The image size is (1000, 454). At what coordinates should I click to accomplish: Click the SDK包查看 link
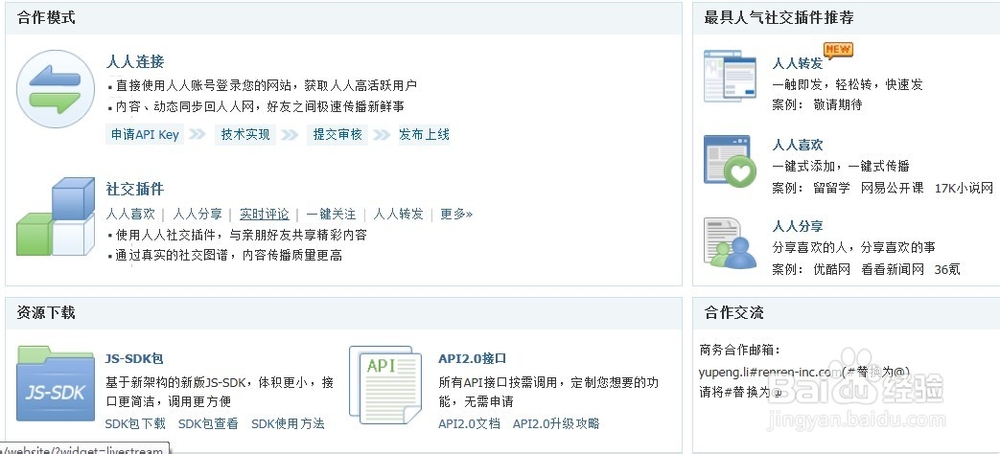(x=208, y=424)
